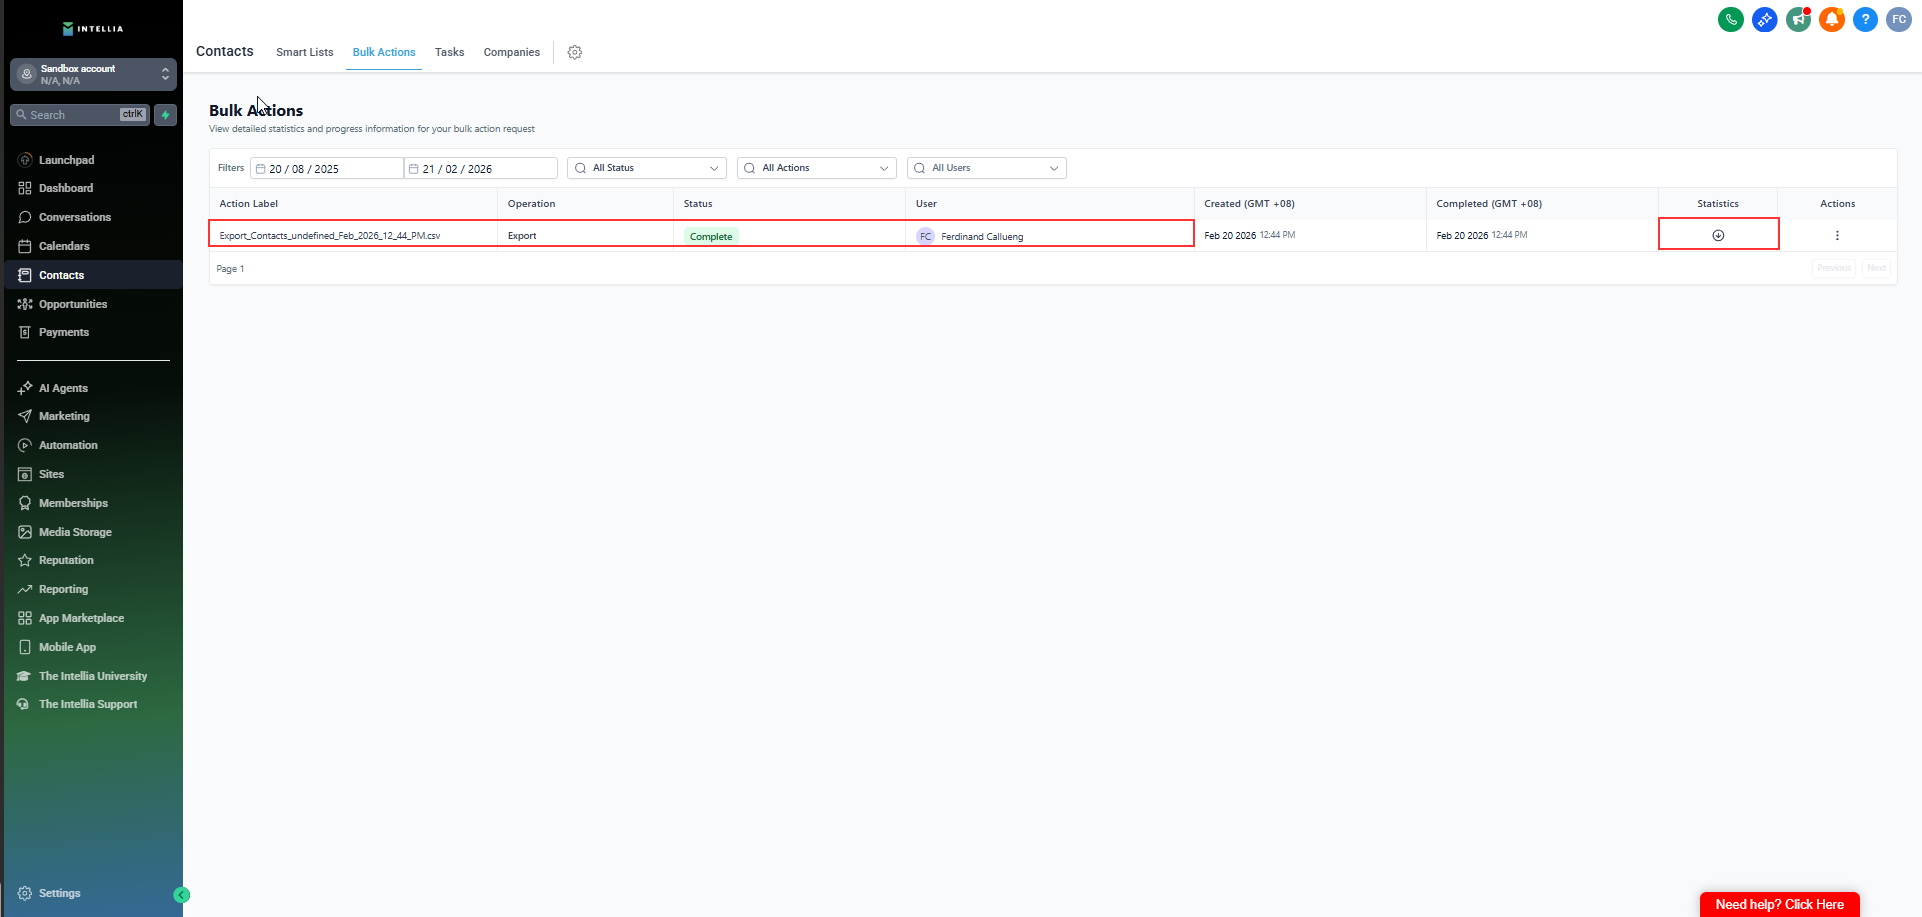Click the blue rocket icon in header
Screen dimensions: 1922x917
coord(1765,19)
